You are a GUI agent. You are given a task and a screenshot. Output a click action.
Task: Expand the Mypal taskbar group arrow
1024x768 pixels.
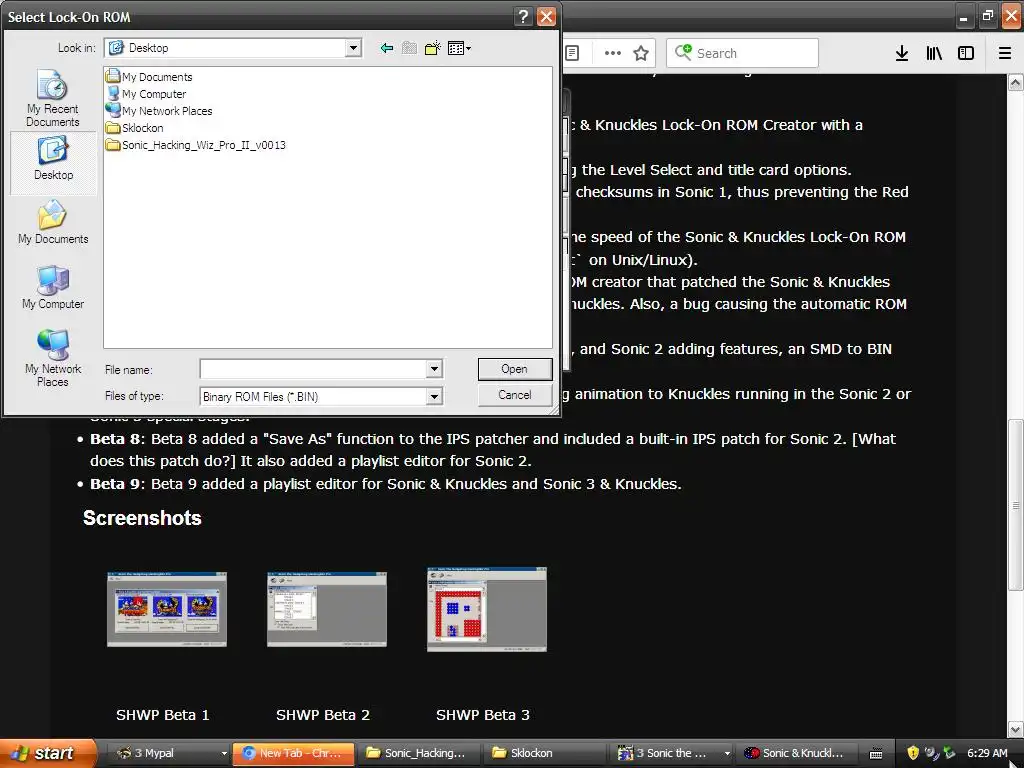[x=224, y=754]
